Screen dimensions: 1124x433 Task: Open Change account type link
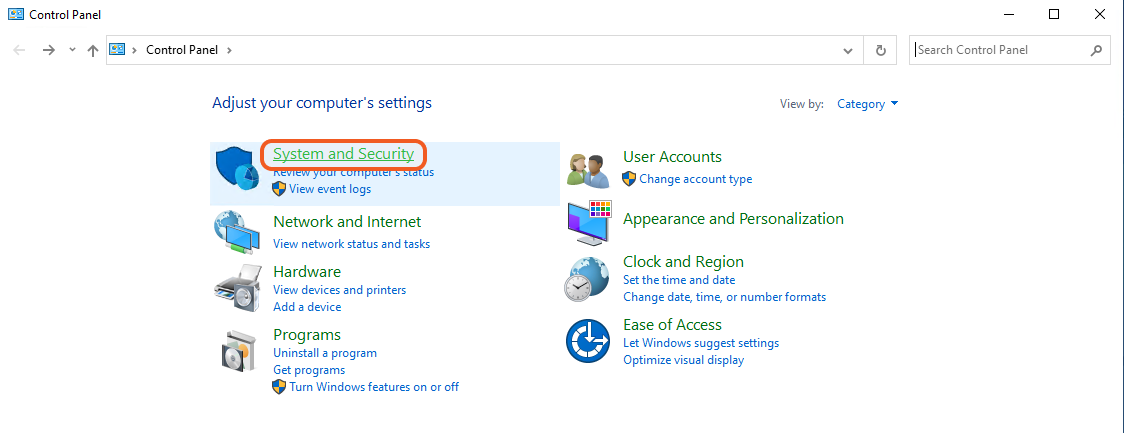tap(696, 180)
